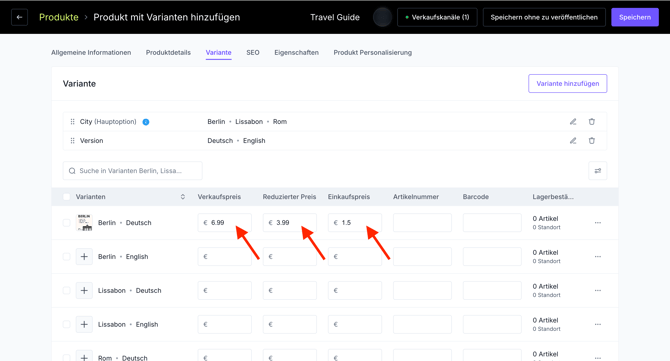Viewport: 670px width, 361px height.
Task: Open more options for Lissabon English row
Action: click(598, 324)
